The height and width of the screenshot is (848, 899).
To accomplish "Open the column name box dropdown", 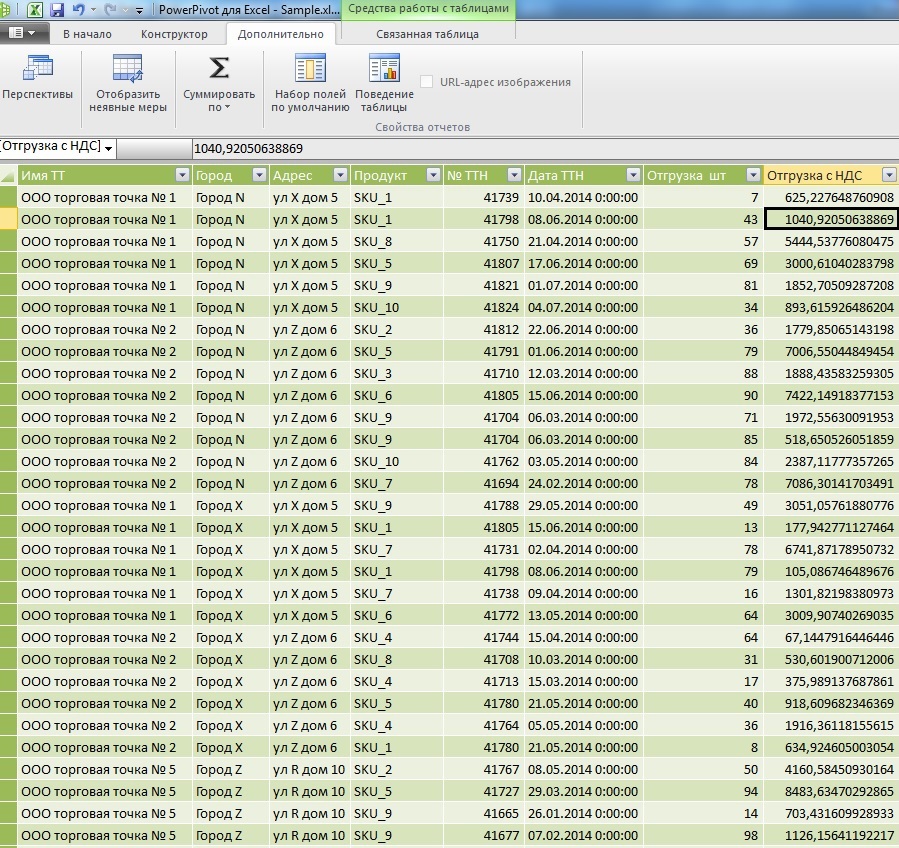I will tap(108, 149).
